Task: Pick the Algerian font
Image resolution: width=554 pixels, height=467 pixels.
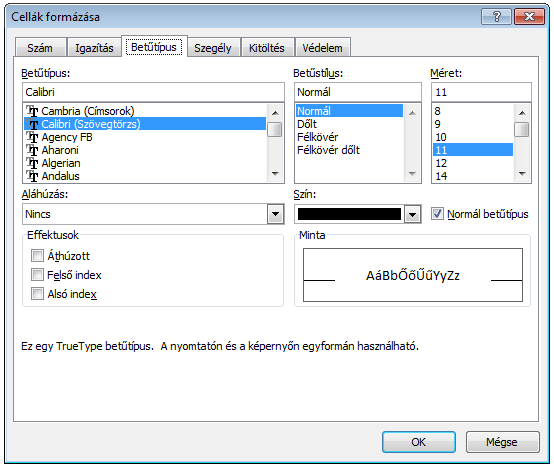Action: 145,163
